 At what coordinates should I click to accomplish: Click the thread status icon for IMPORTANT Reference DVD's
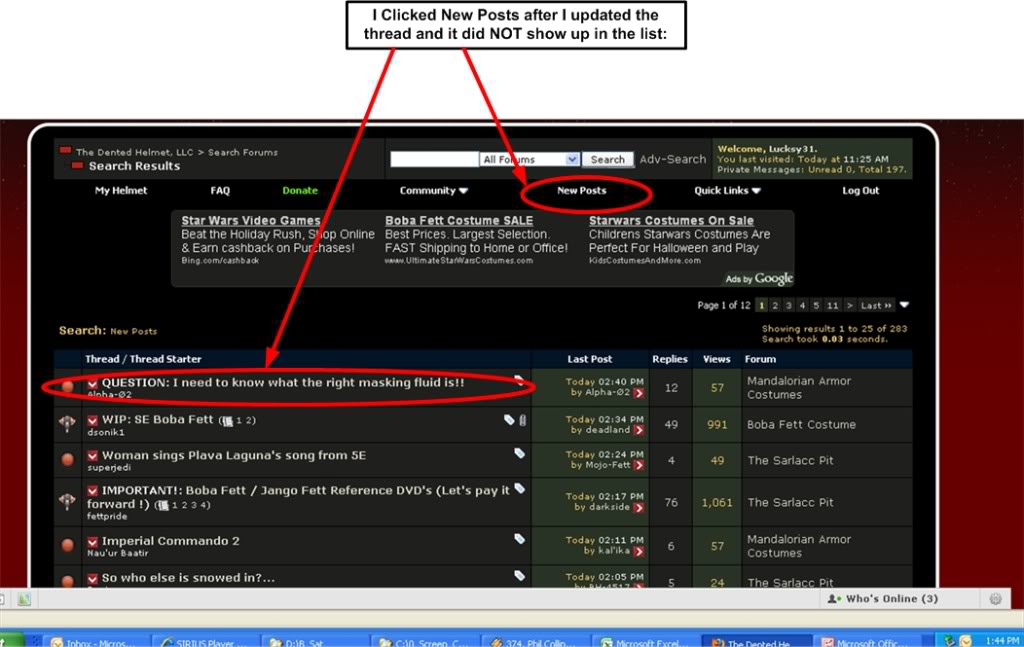67,501
